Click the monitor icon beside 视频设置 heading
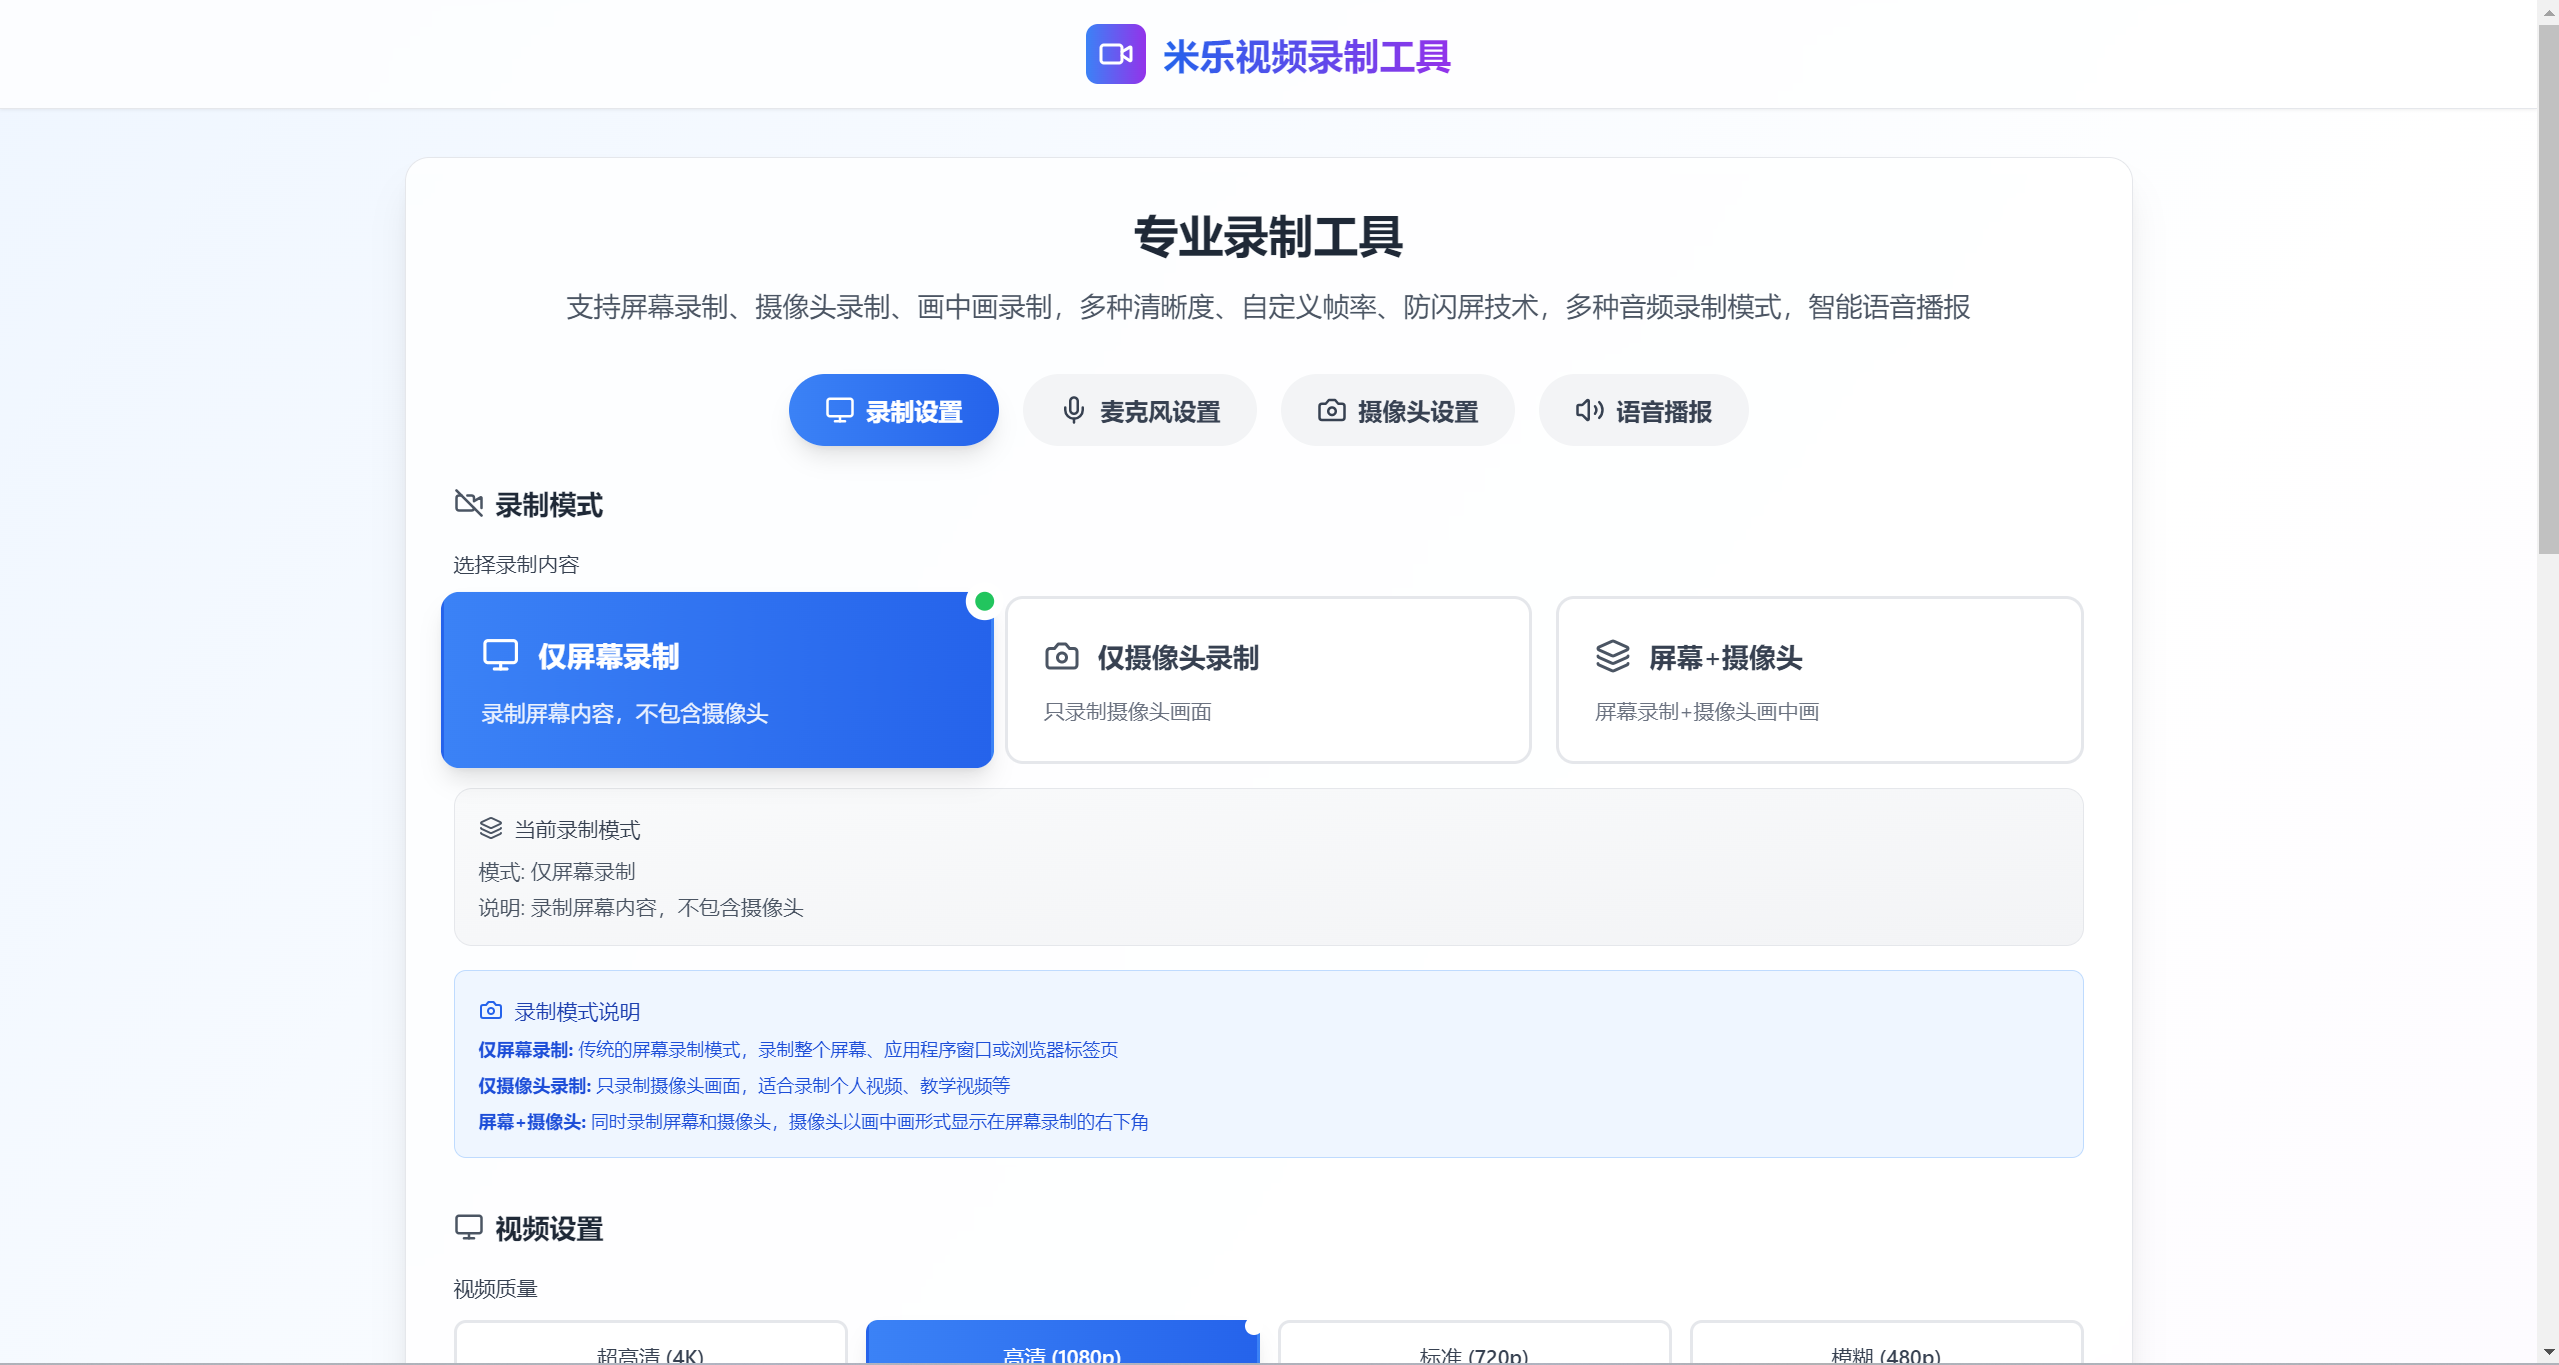This screenshot has width=2559, height=1365. pos(468,1227)
